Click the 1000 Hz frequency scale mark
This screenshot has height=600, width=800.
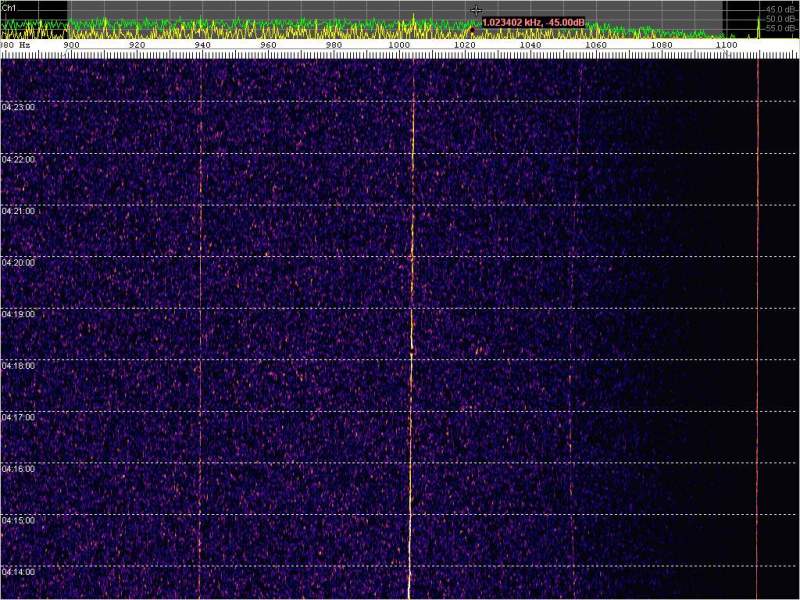399,45
